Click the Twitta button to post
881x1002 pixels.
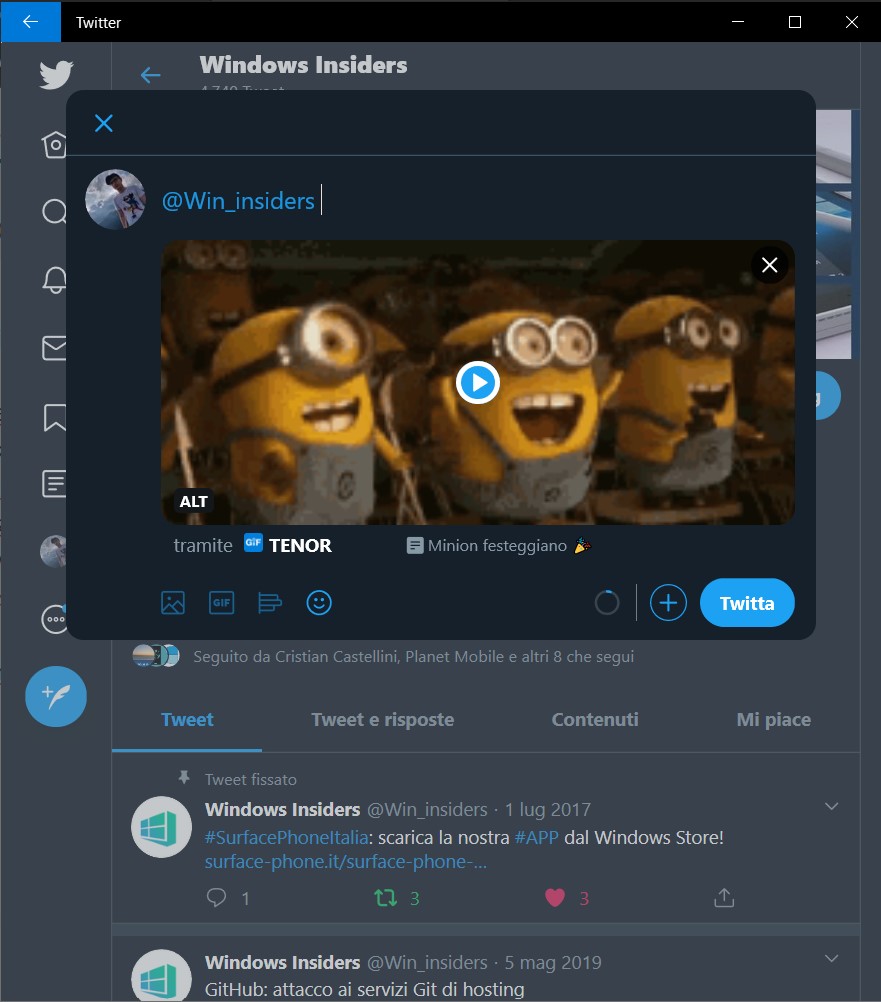point(747,603)
